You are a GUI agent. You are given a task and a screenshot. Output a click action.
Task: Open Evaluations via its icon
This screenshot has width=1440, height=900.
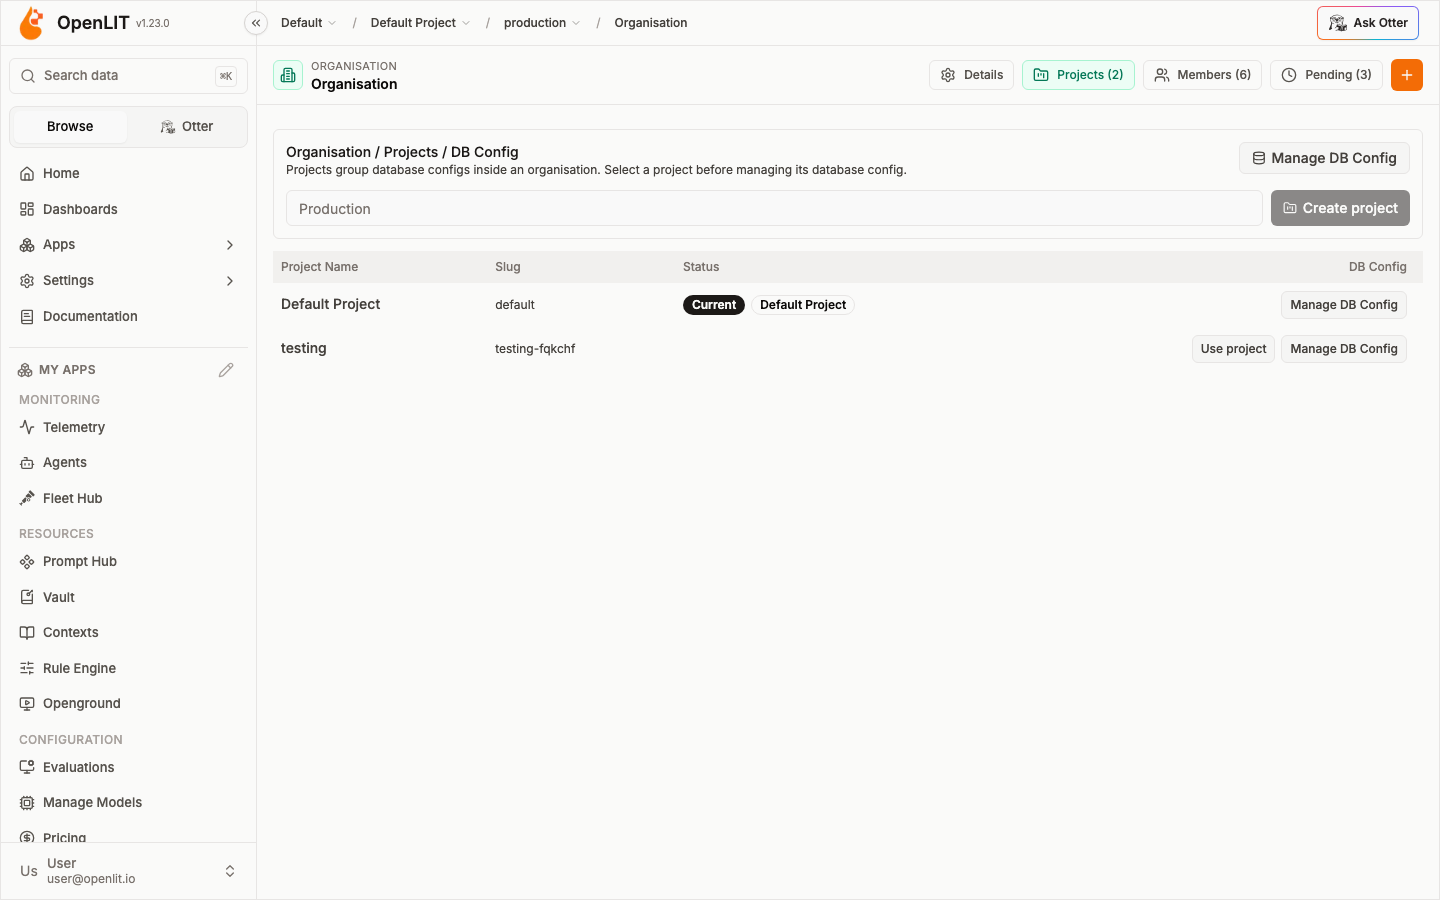(x=27, y=768)
